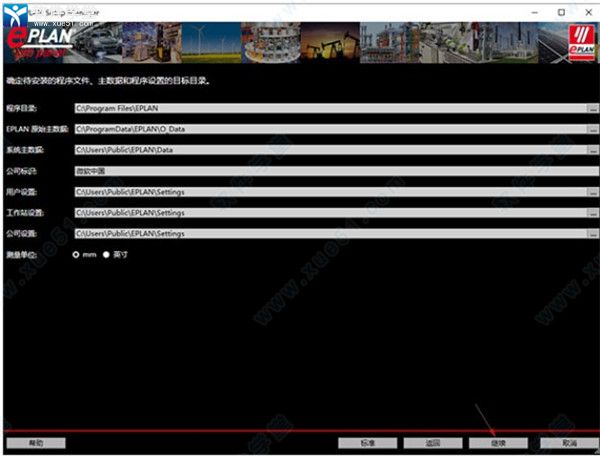Focus the 公司设置 settings path field
Screen dimensions: 600x456
331,234
